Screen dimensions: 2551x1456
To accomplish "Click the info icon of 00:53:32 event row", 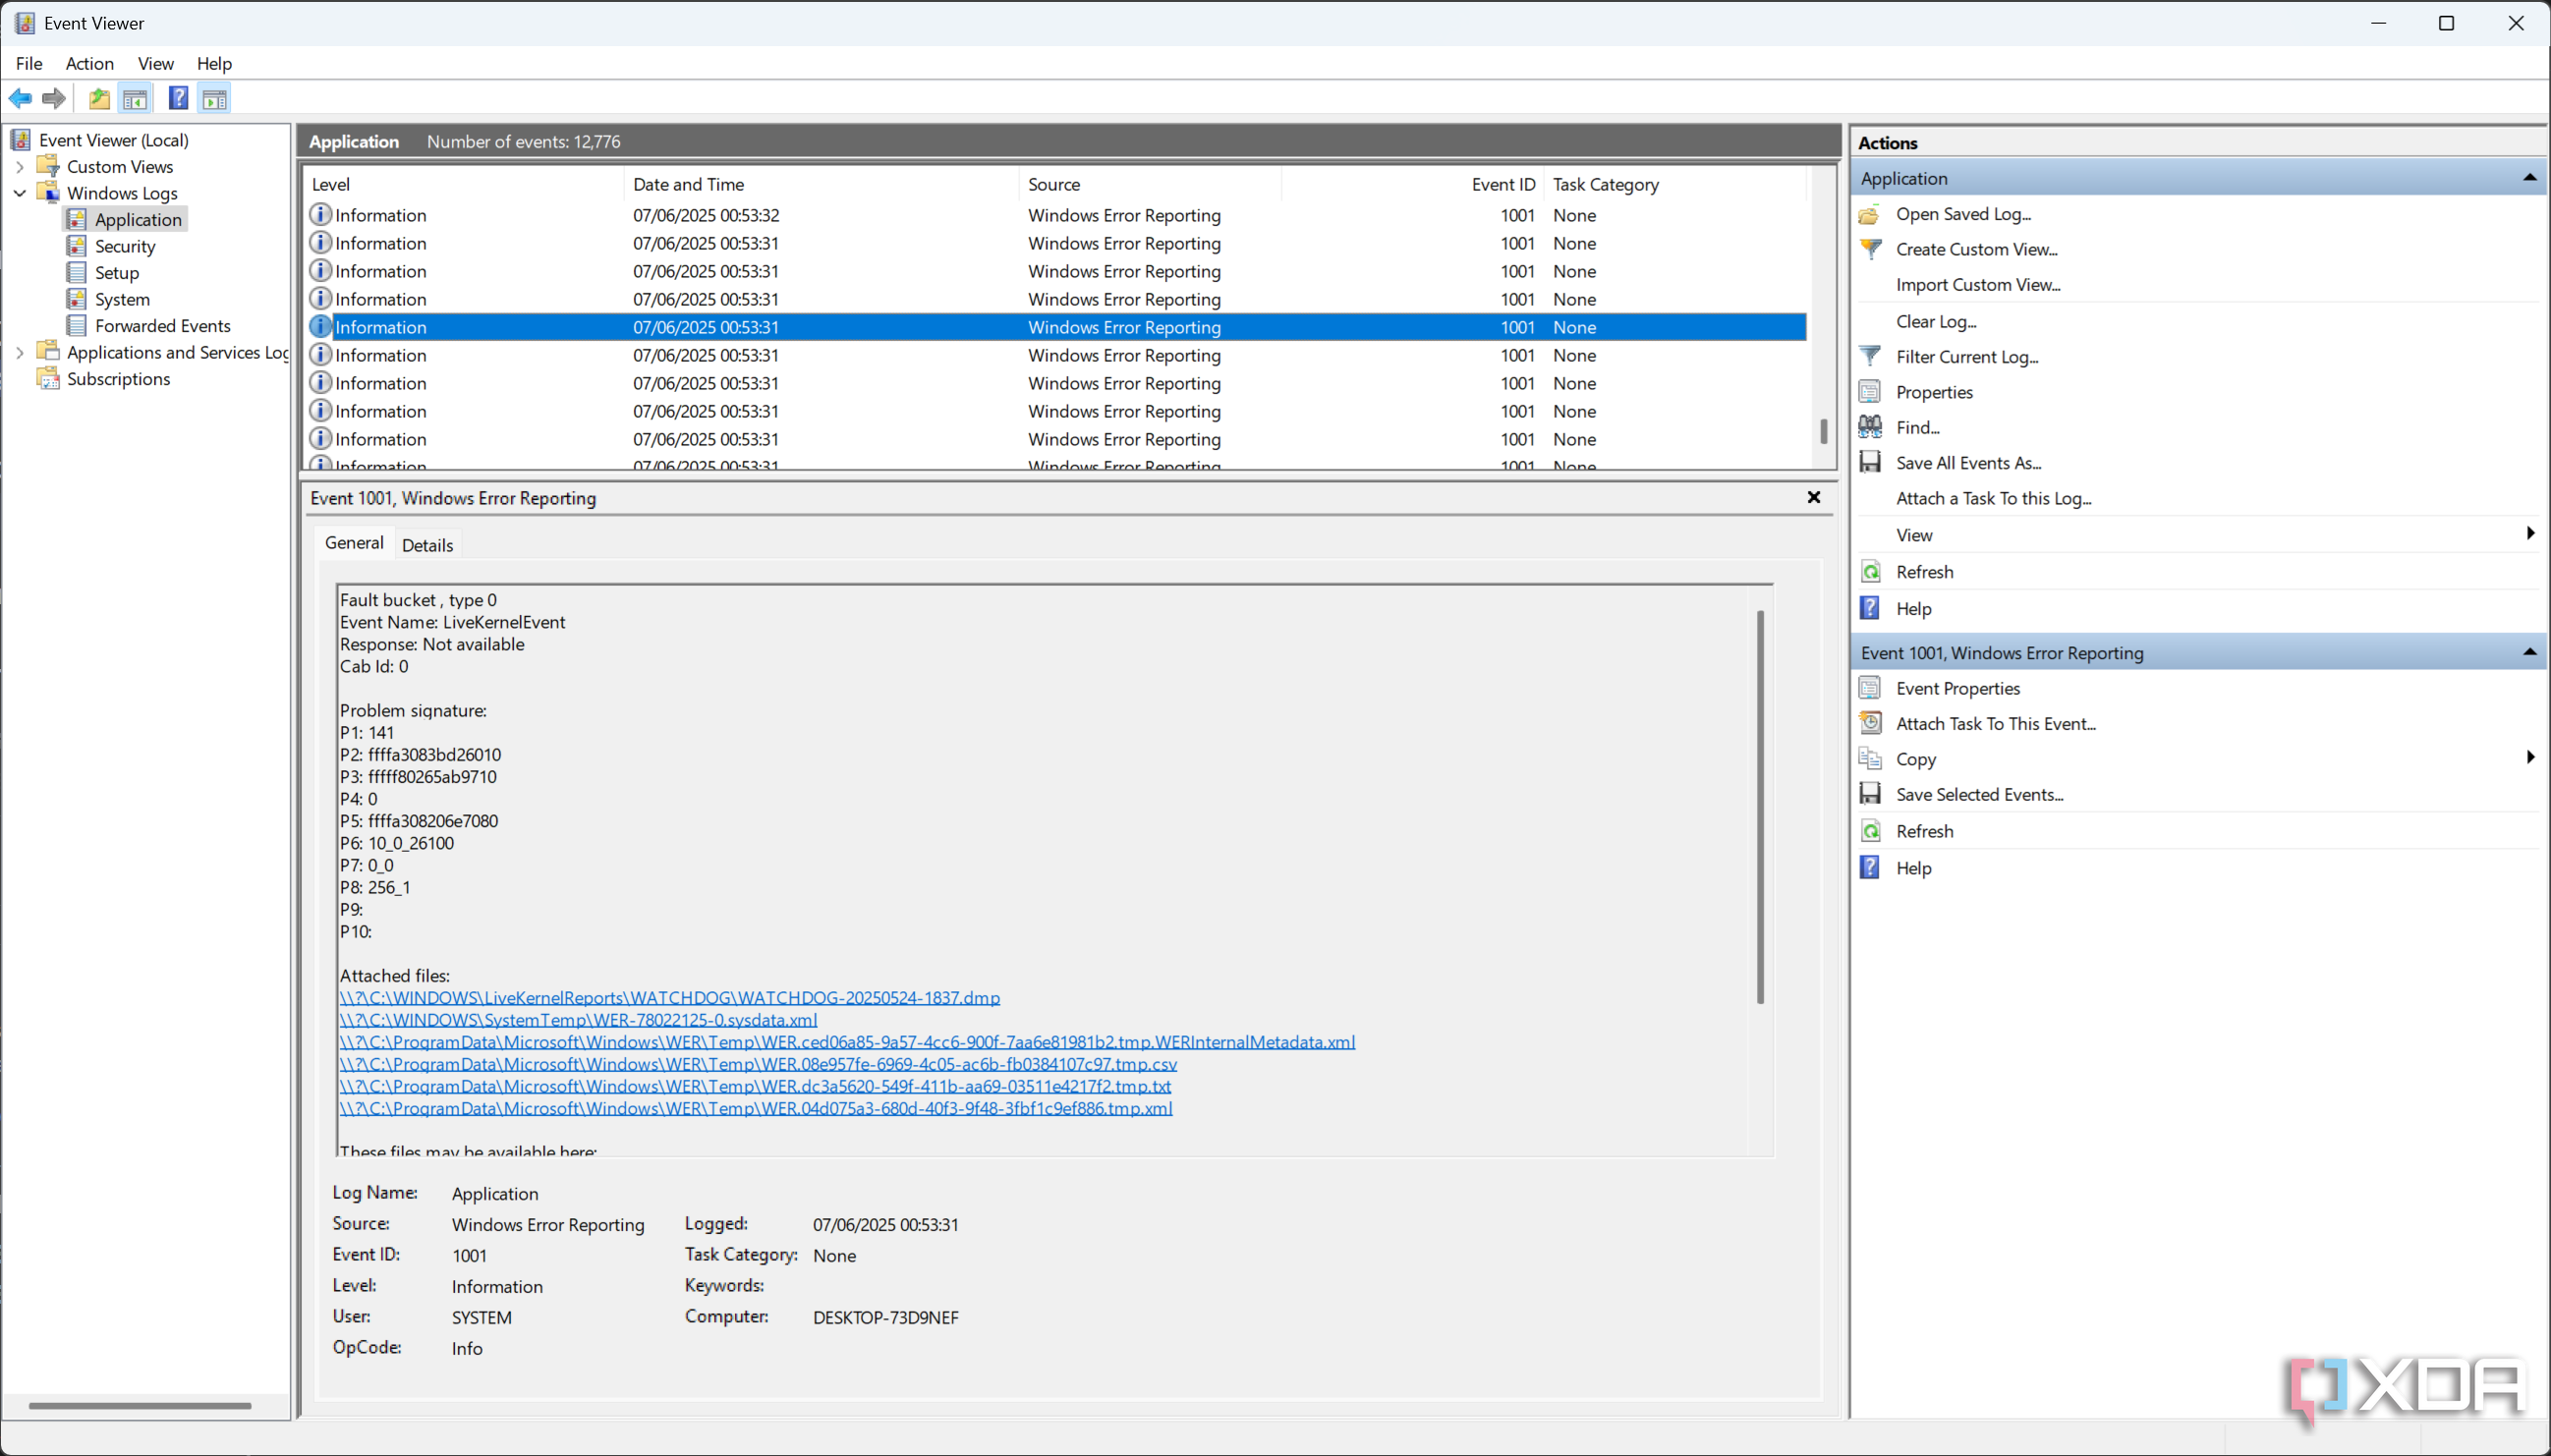I will coord(320,214).
